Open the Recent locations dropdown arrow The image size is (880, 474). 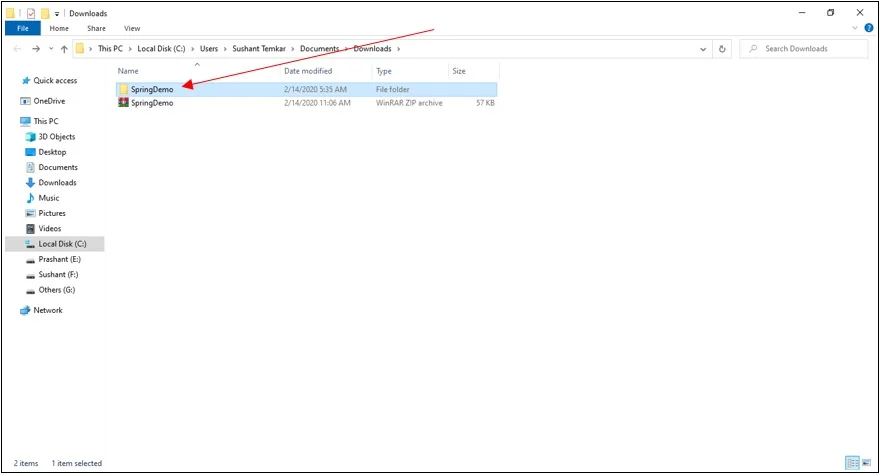[51, 49]
